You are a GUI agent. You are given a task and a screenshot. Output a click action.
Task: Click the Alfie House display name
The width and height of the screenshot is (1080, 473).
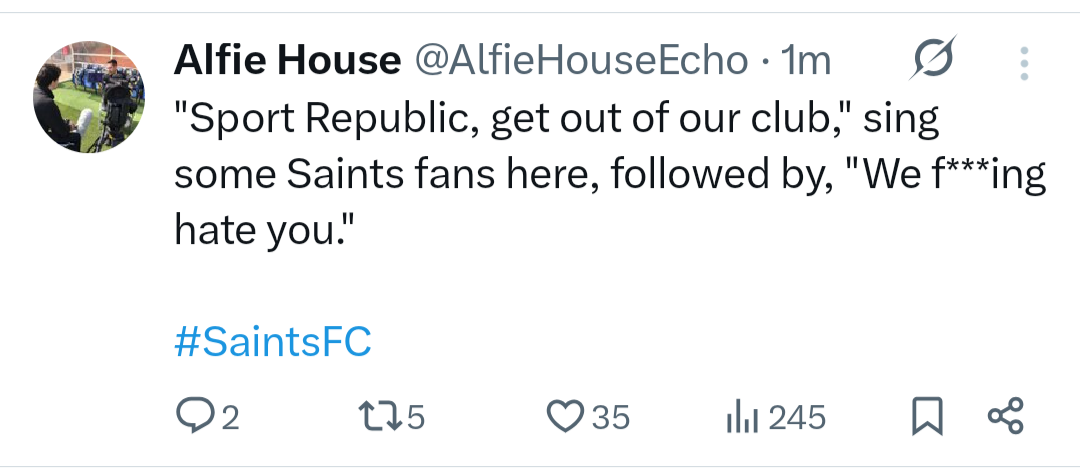pos(287,62)
